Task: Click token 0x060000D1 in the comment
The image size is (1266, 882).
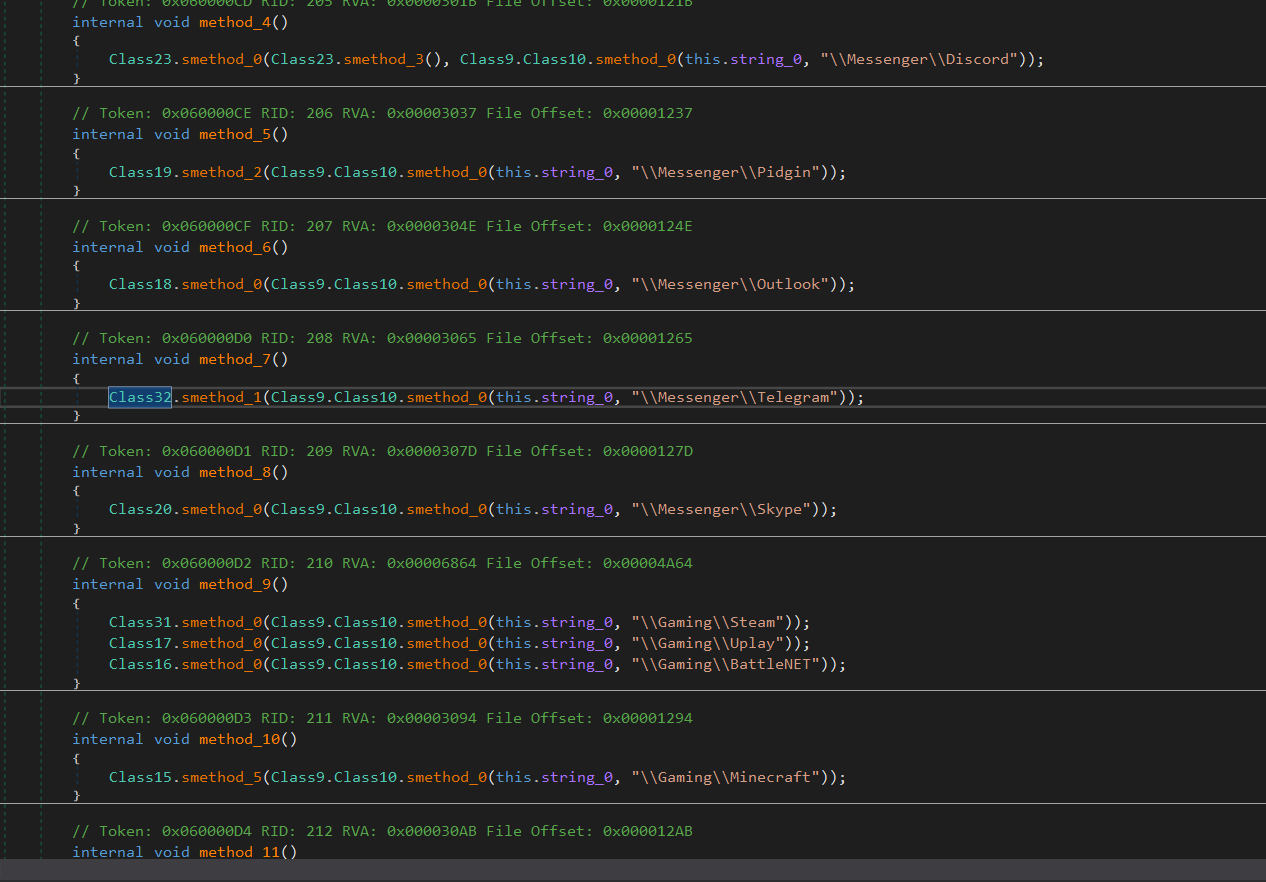Action: [206, 451]
